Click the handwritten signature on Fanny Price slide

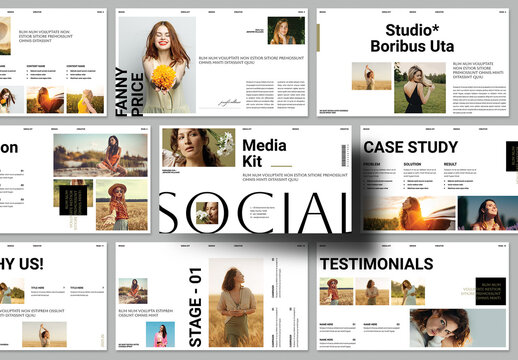229,102
